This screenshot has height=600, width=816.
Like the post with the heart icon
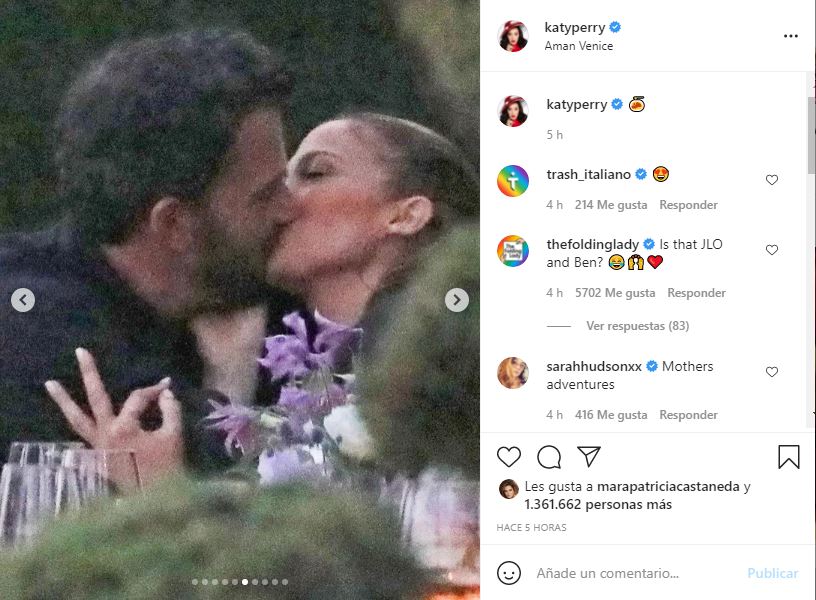point(509,457)
